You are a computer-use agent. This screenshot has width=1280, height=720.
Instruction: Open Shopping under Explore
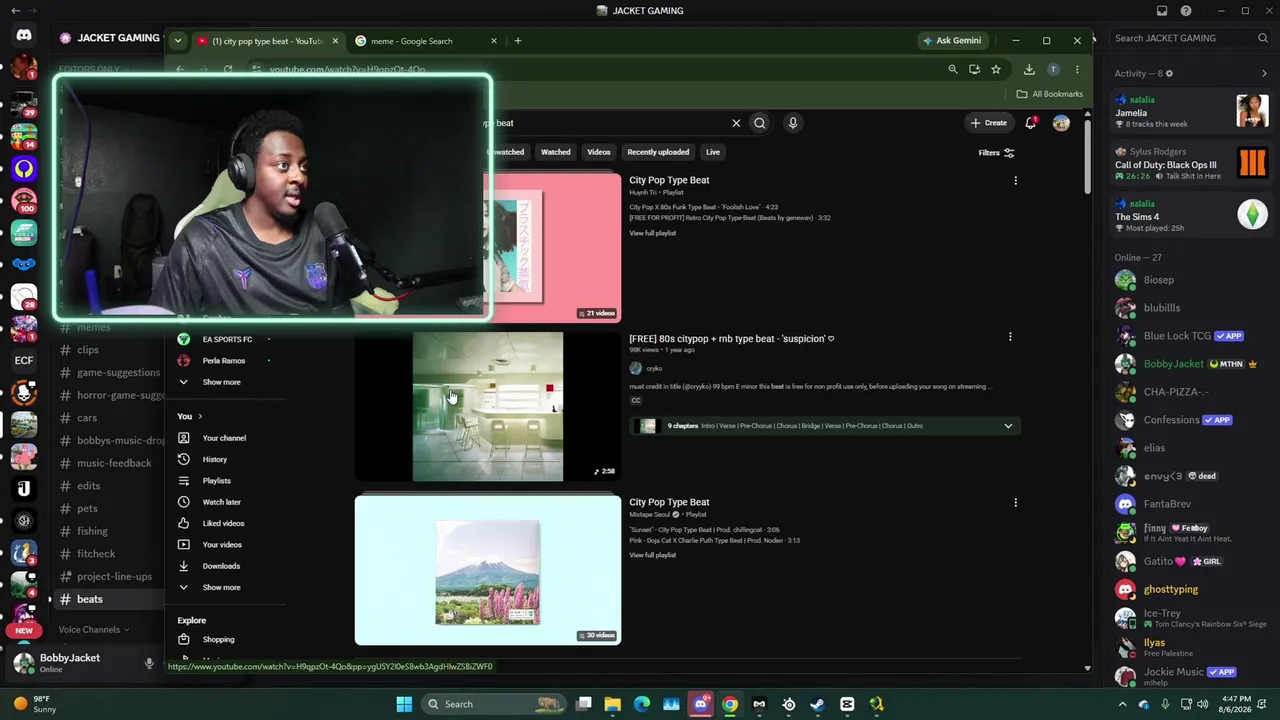click(x=218, y=639)
